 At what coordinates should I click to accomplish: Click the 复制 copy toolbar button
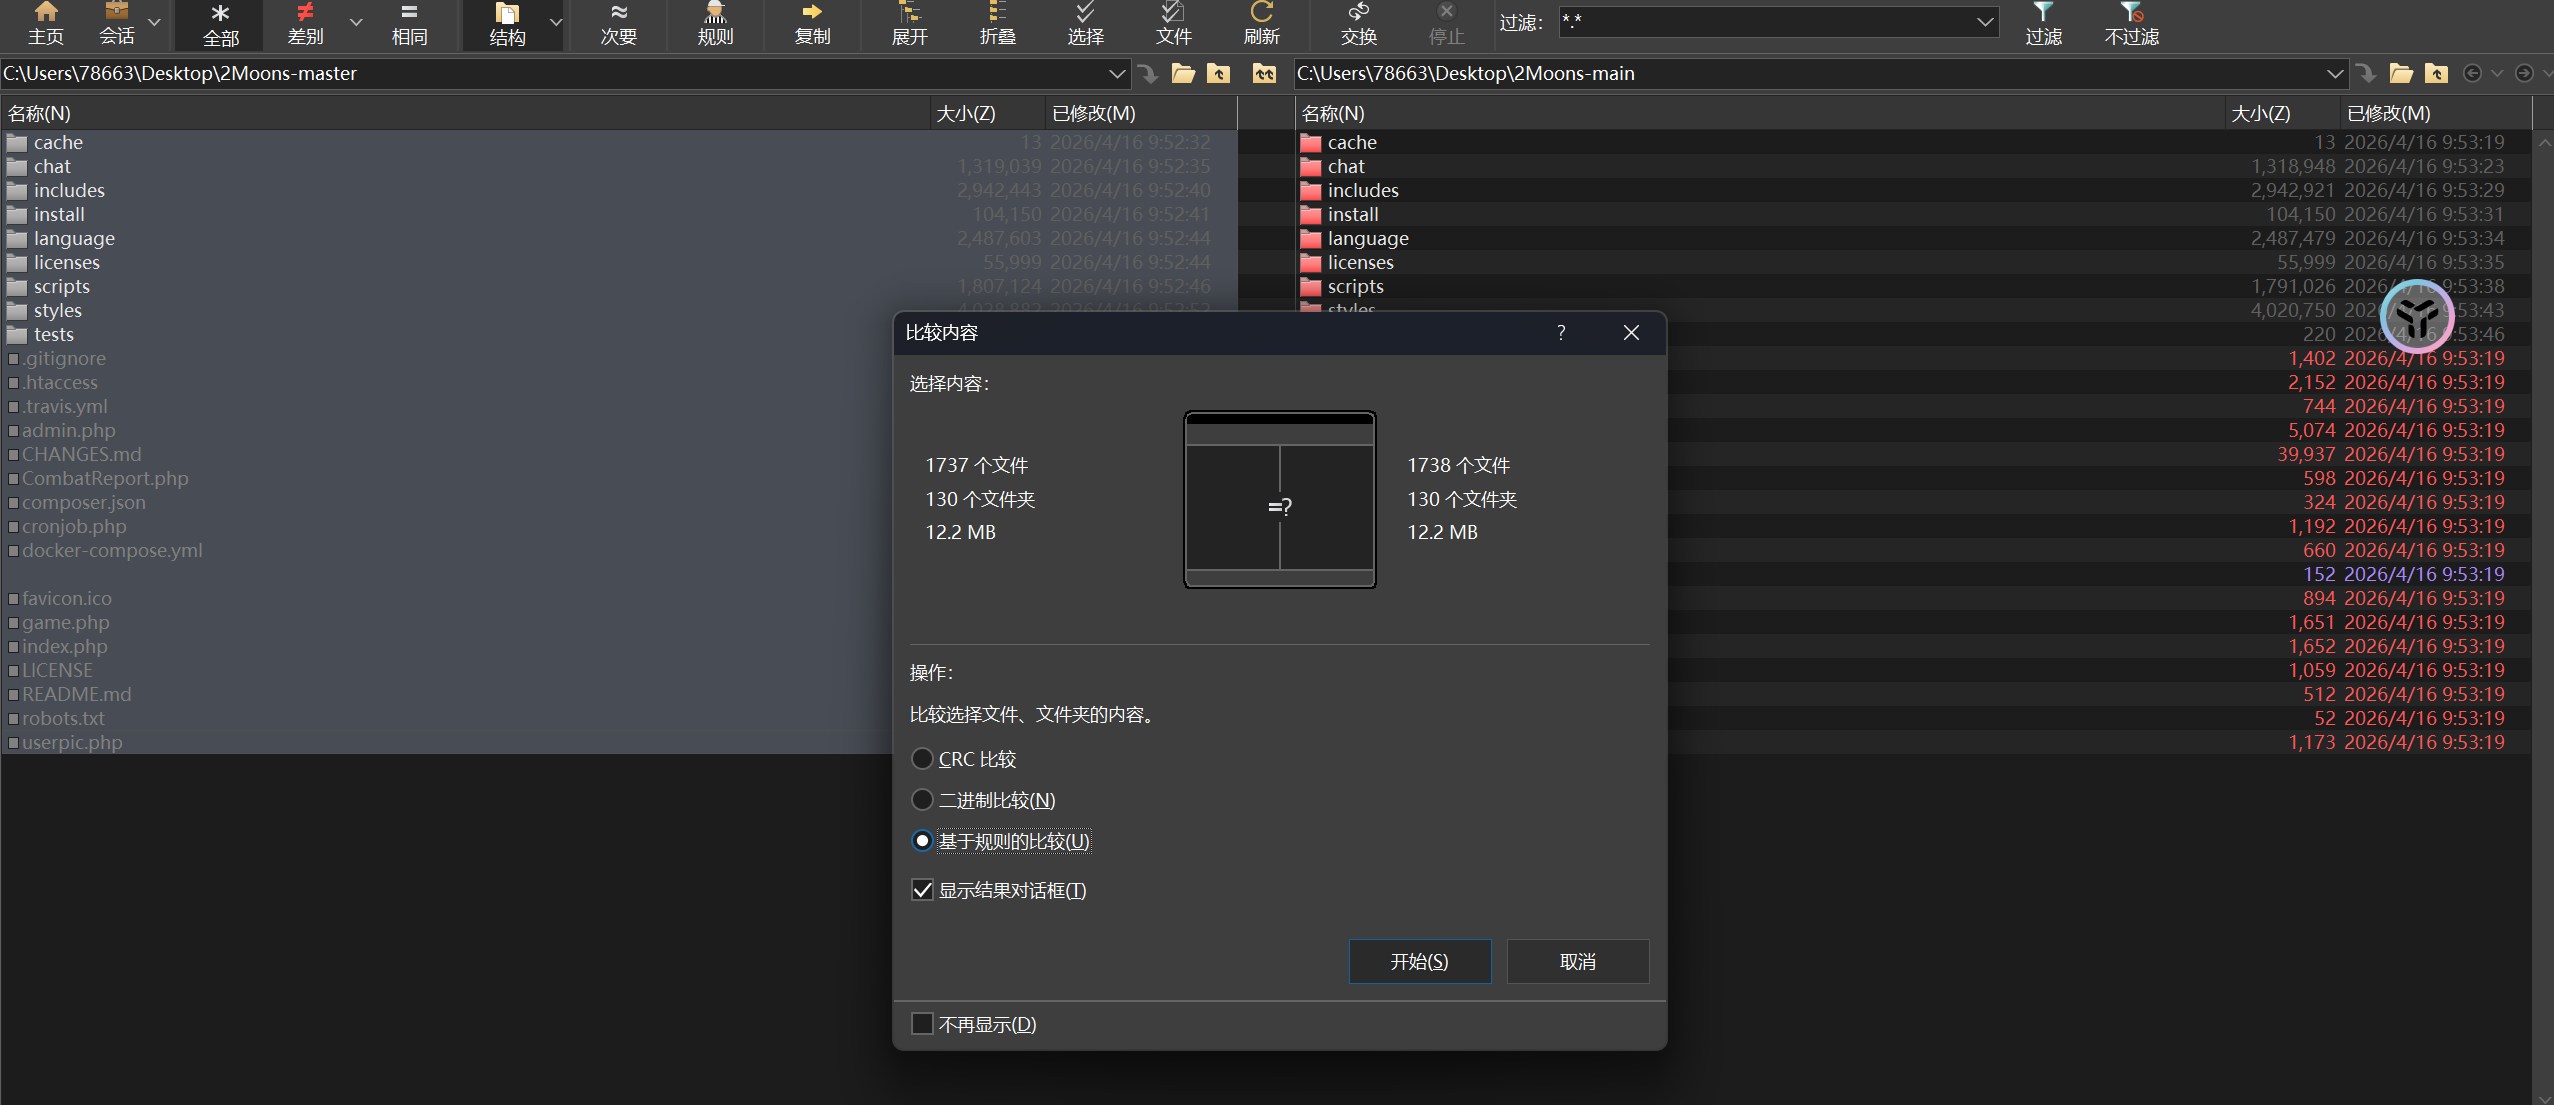812,24
